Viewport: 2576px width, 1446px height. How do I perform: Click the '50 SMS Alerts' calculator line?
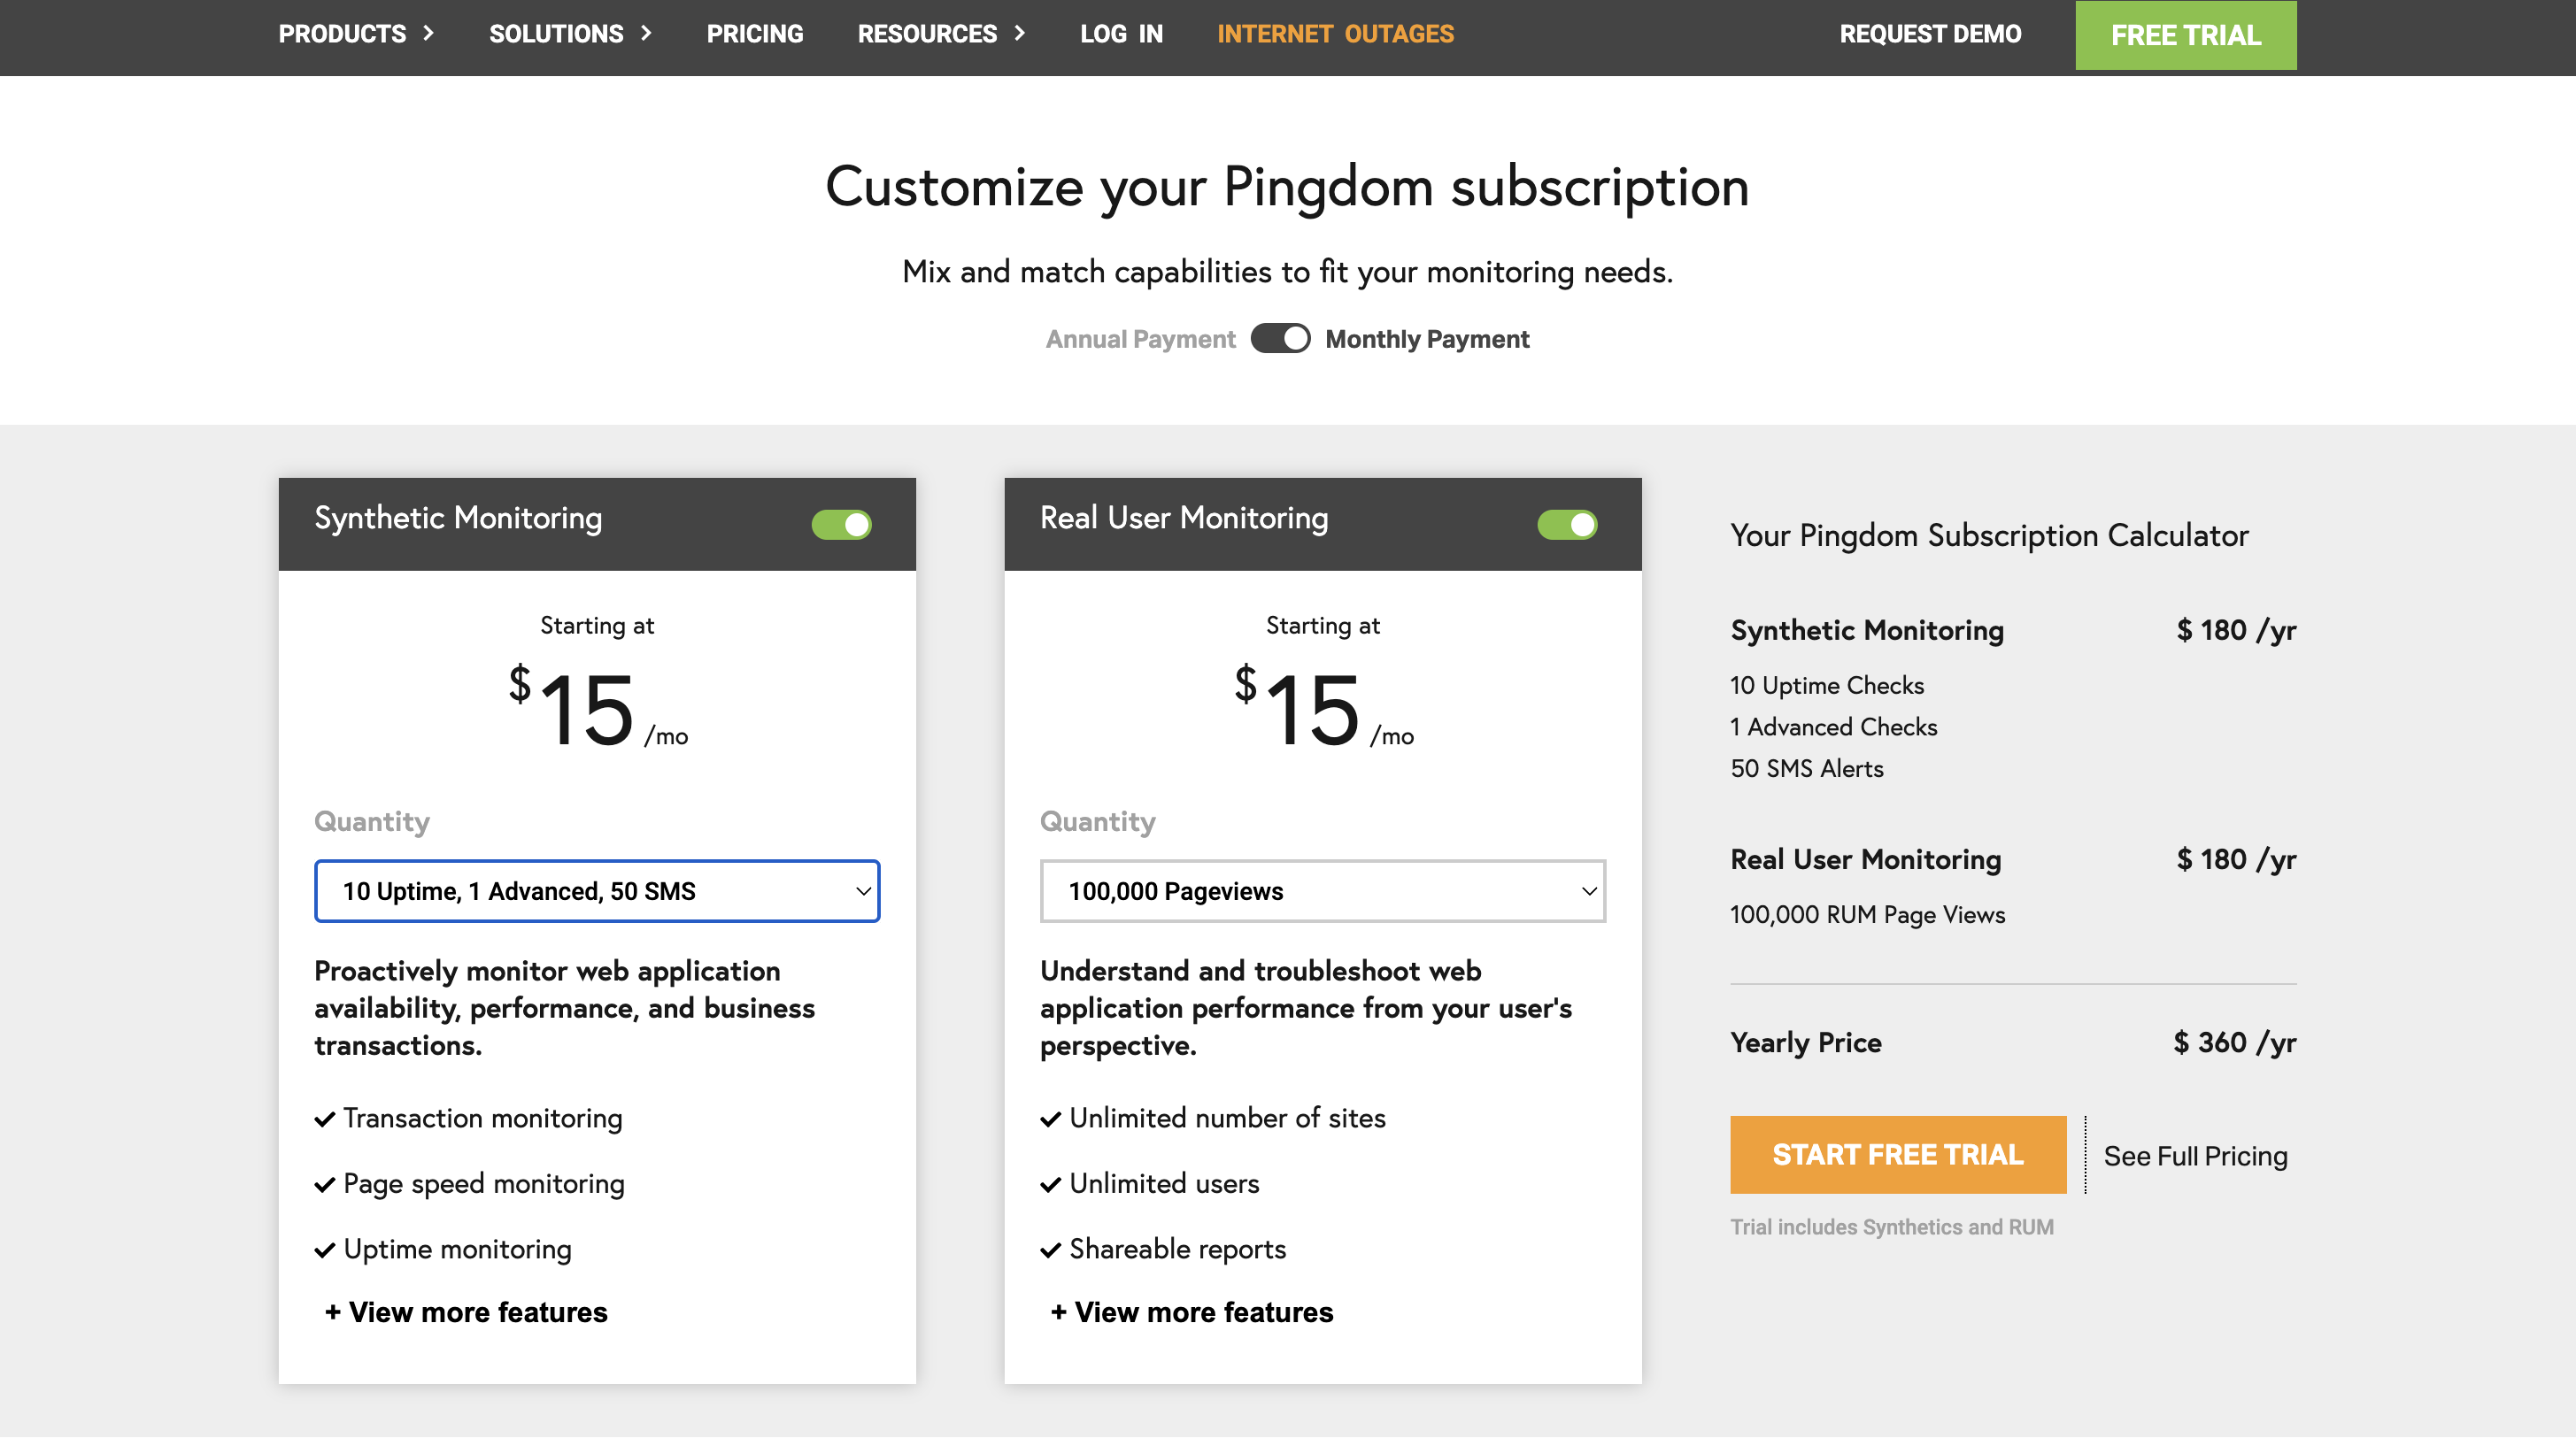point(1806,768)
